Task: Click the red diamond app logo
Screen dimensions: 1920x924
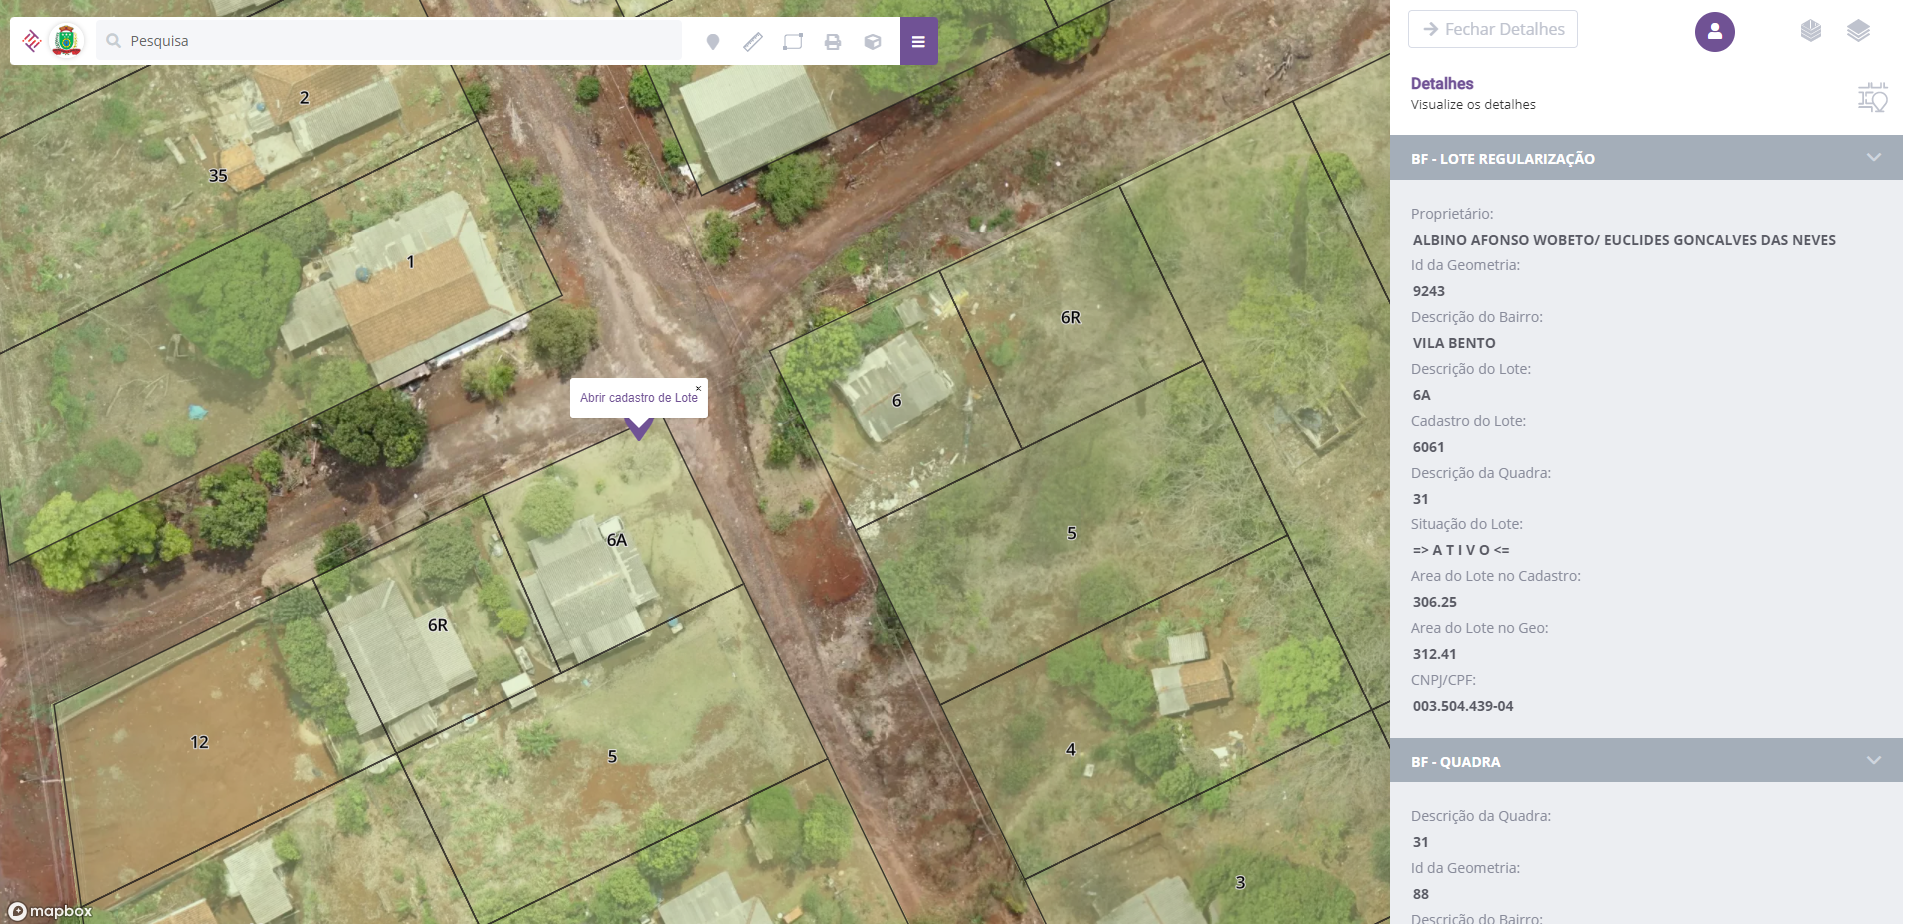Action: 32,41
